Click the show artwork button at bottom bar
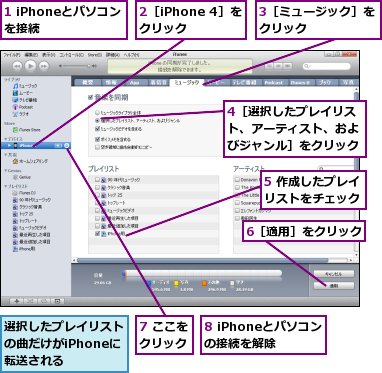Screen dimensions: 382x373 (57, 301)
